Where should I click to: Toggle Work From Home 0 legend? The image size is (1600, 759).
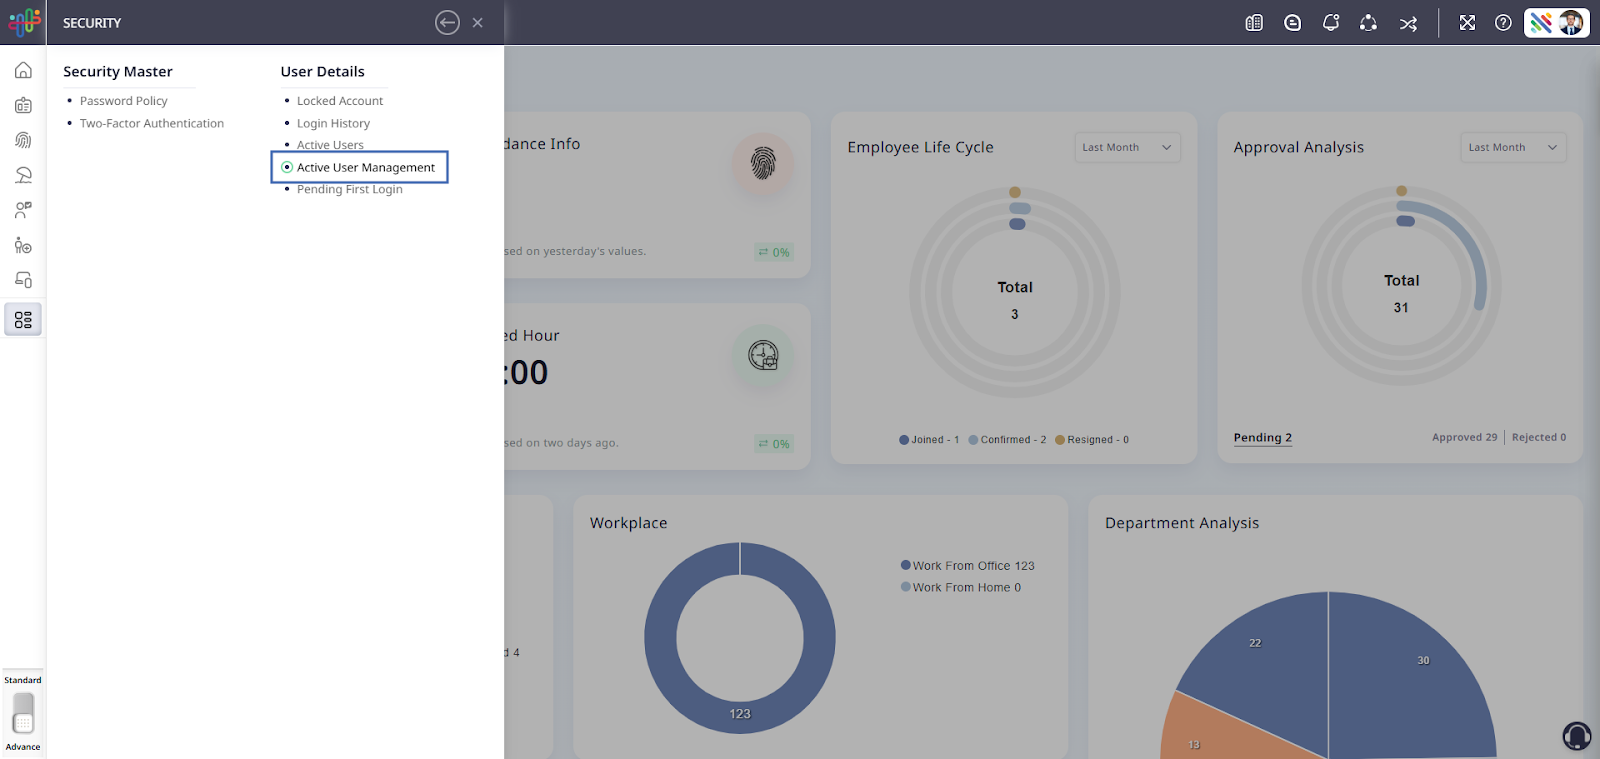(x=961, y=588)
